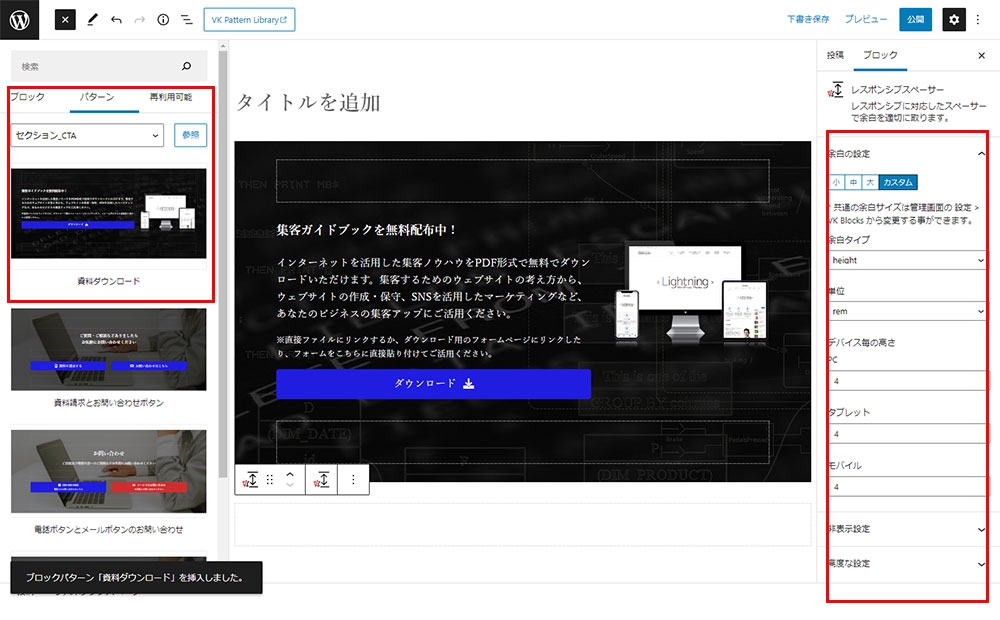The height and width of the screenshot is (620, 1000).
Task: Open the セクション_CTA category dropdown
Action: point(87,135)
